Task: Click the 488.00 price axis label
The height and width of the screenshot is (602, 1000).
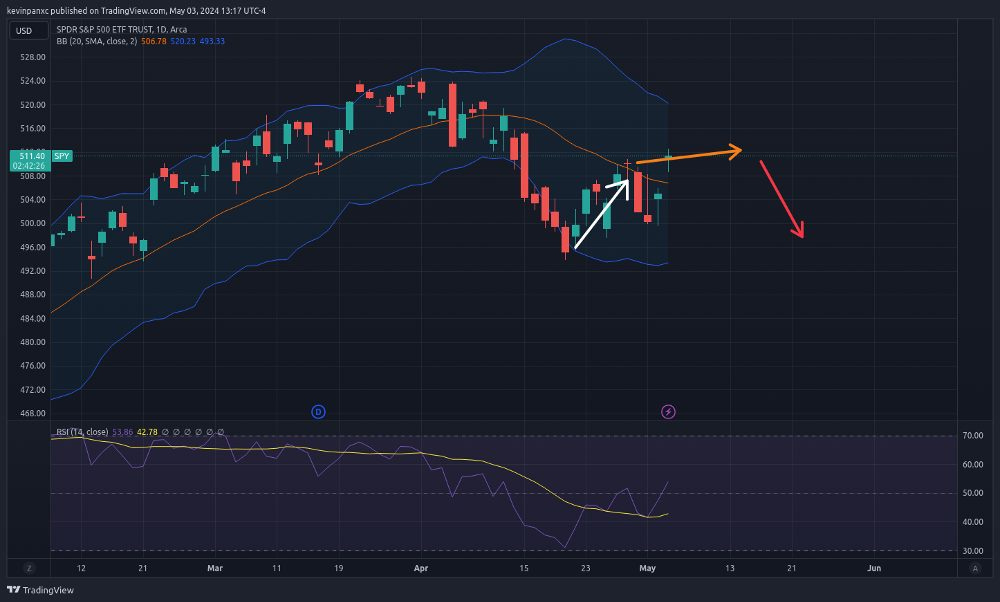Action: (x=33, y=294)
